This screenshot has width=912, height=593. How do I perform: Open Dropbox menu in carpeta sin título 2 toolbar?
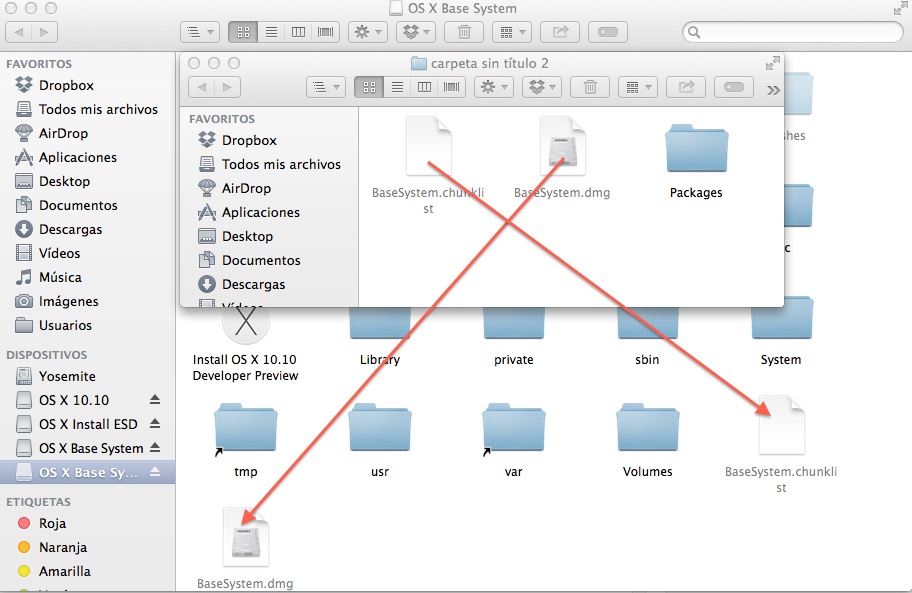pyautogui.click(x=542, y=87)
